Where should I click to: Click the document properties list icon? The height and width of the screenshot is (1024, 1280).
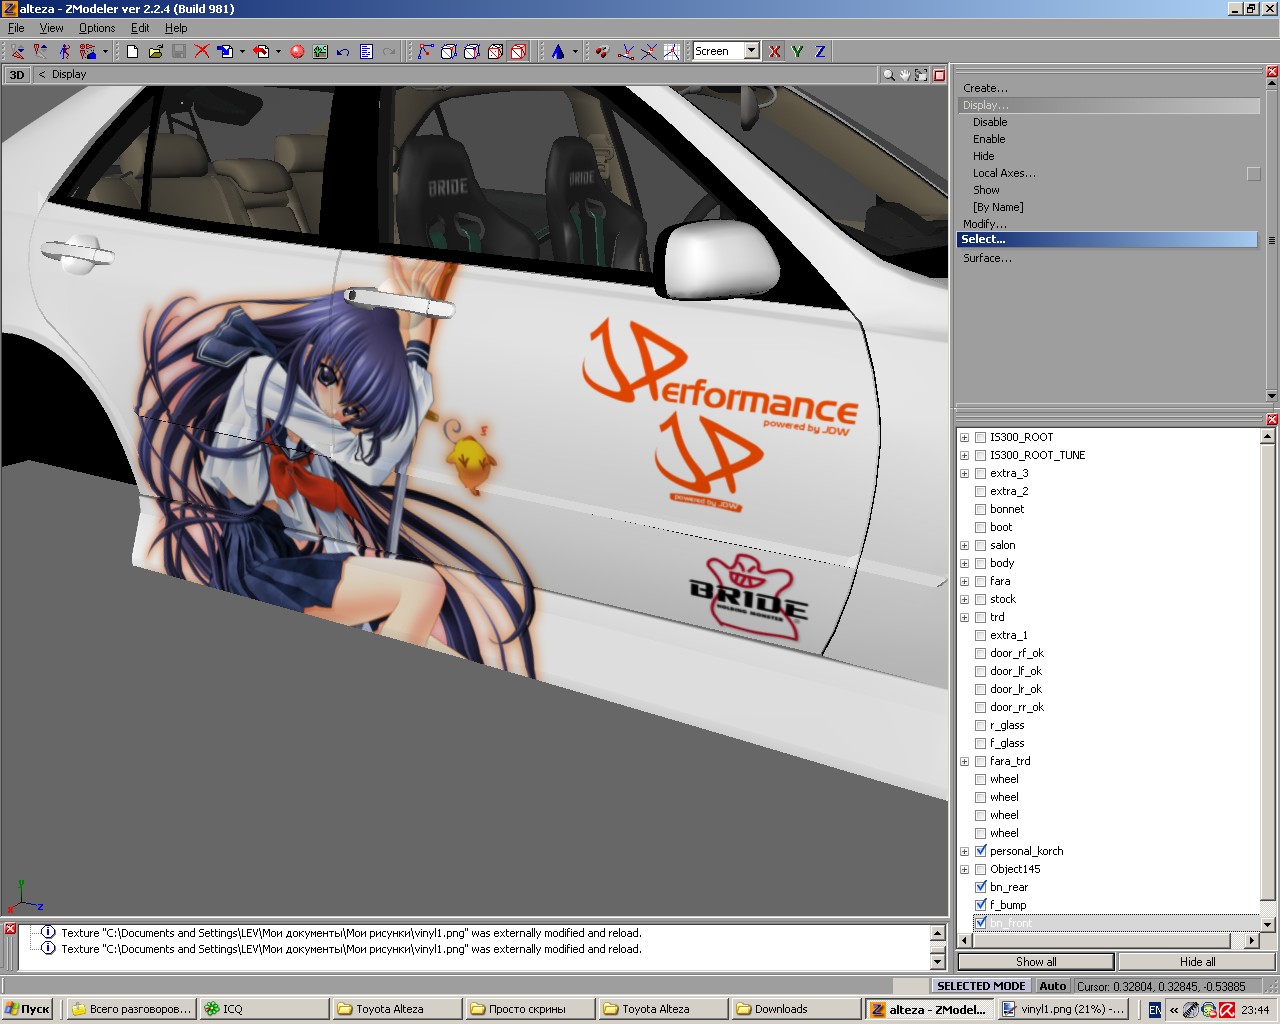pyautogui.click(x=366, y=51)
